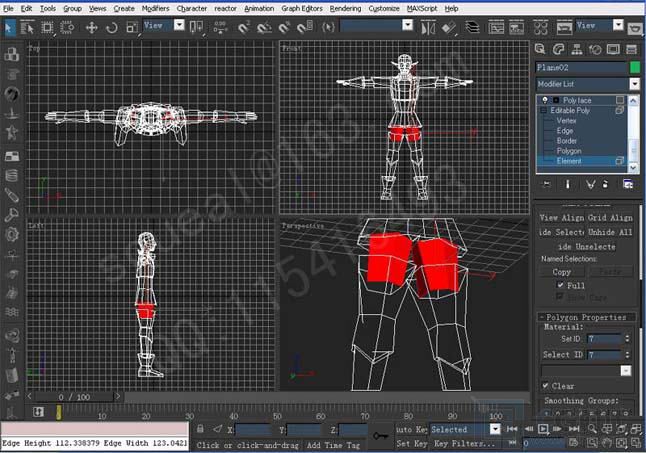646x453 pixels.
Task: Toggle the selection lock padlock icon
Action: point(200,429)
